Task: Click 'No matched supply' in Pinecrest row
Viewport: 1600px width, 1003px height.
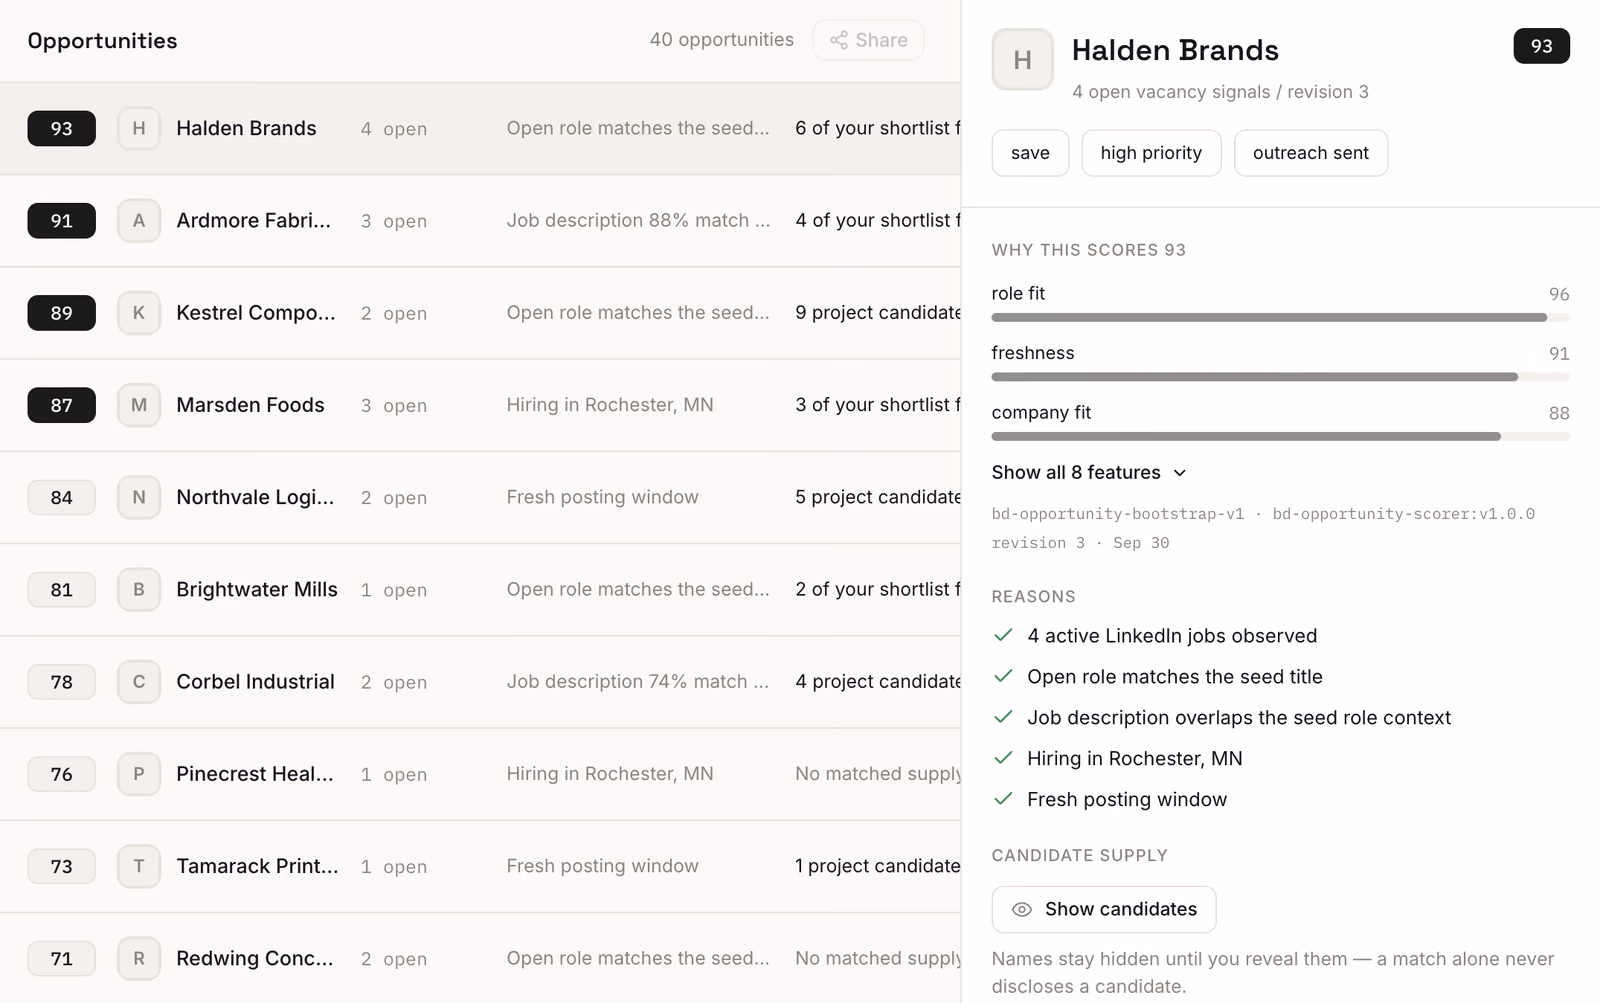Action: point(878,774)
